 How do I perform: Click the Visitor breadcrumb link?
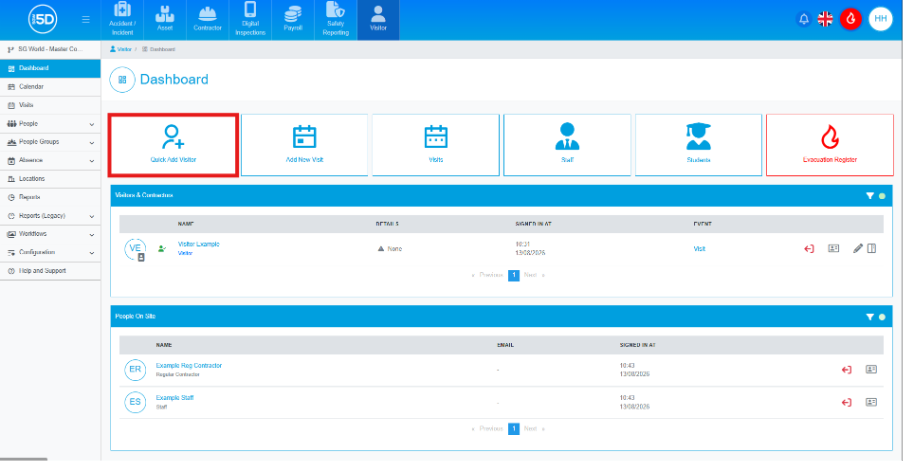[x=121, y=50]
